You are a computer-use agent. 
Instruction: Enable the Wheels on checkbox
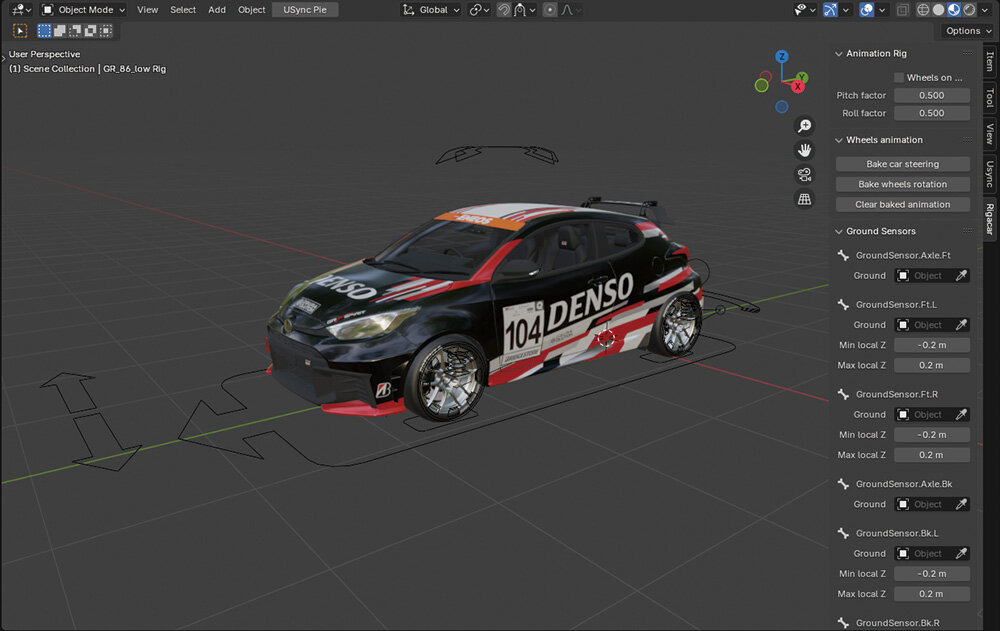pos(899,77)
